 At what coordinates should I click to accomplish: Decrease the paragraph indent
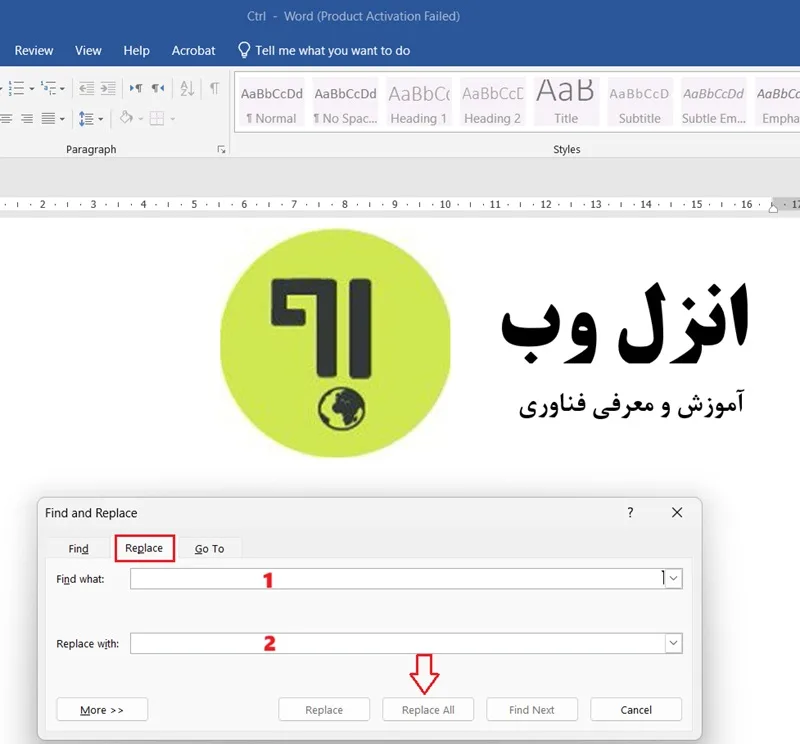pos(86,88)
